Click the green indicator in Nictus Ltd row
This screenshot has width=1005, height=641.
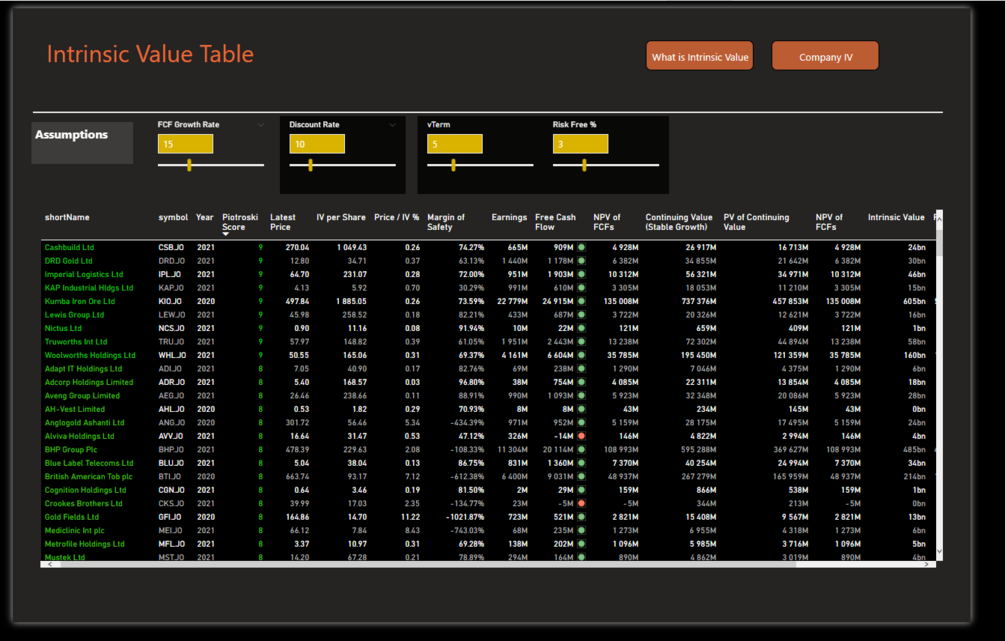click(581, 328)
